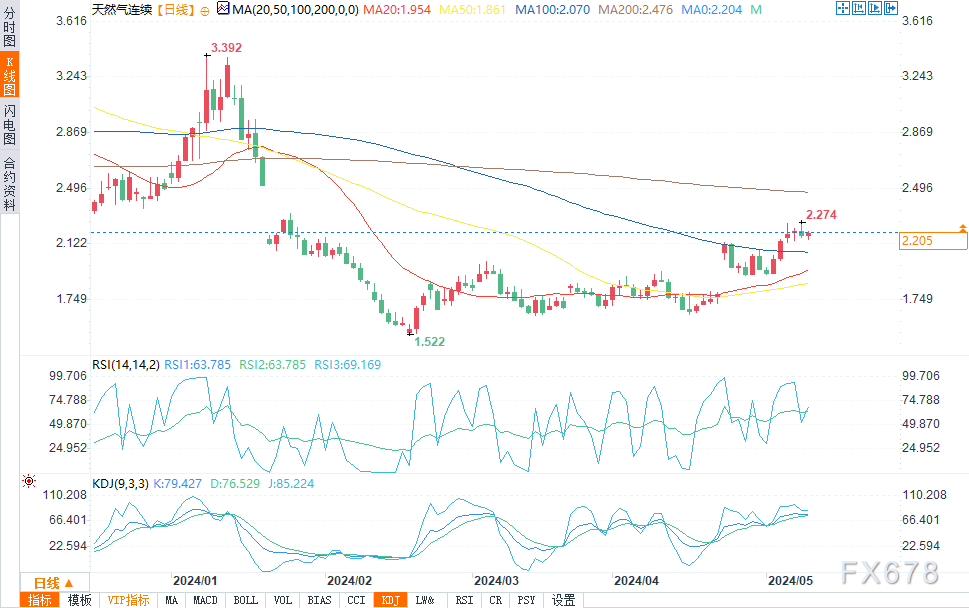The image size is (969, 608).
Task: Click the MA0:2.204 value
Action: click(x=712, y=10)
